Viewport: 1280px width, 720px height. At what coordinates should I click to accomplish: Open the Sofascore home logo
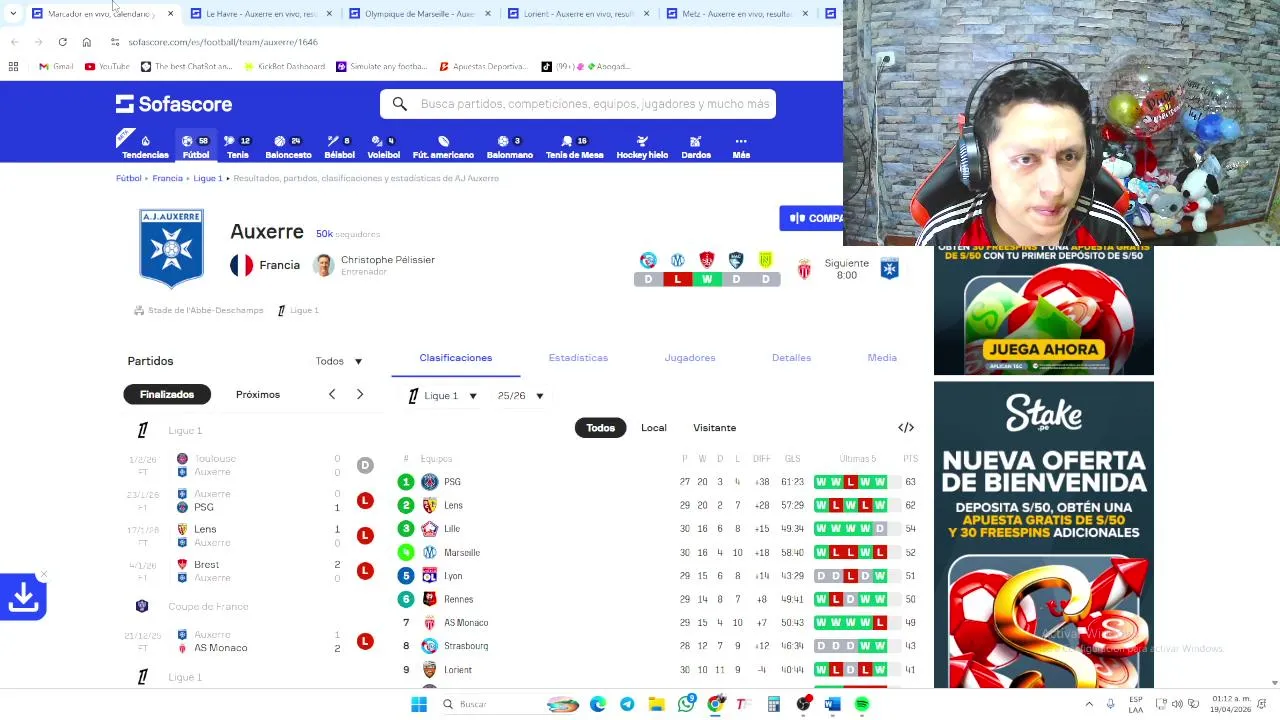point(174,104)
